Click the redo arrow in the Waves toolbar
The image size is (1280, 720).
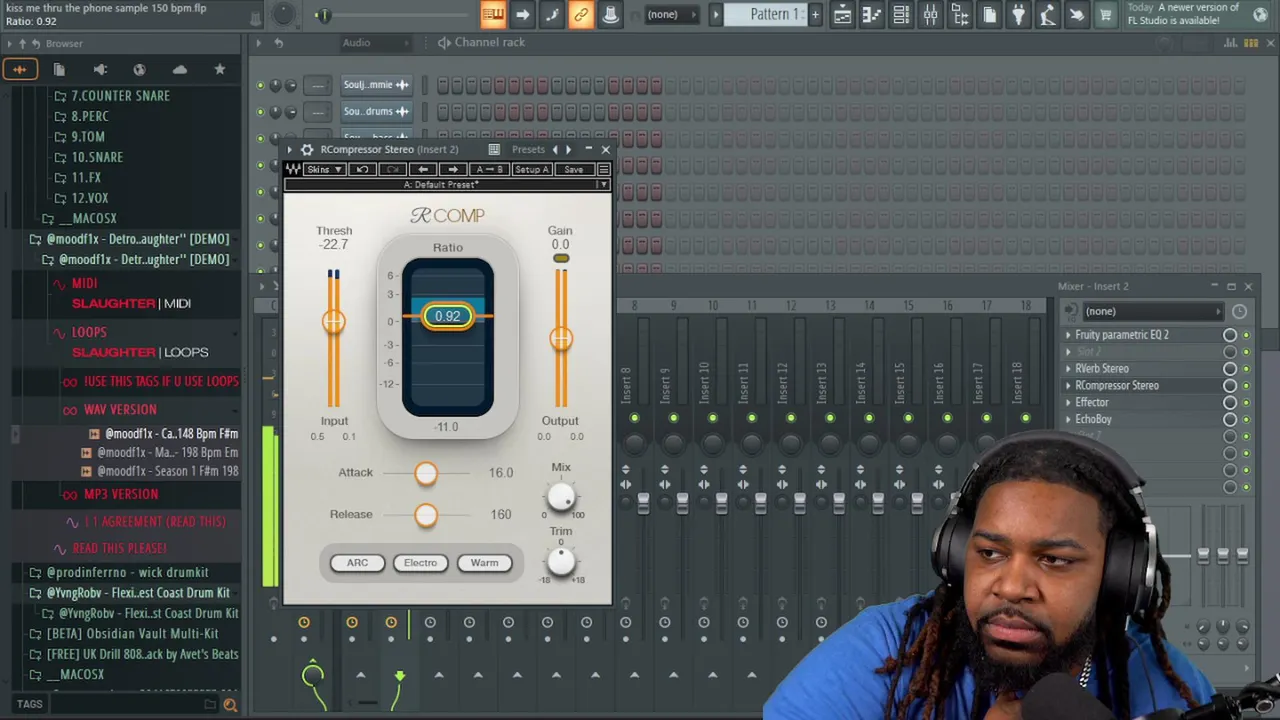(393, 170)
